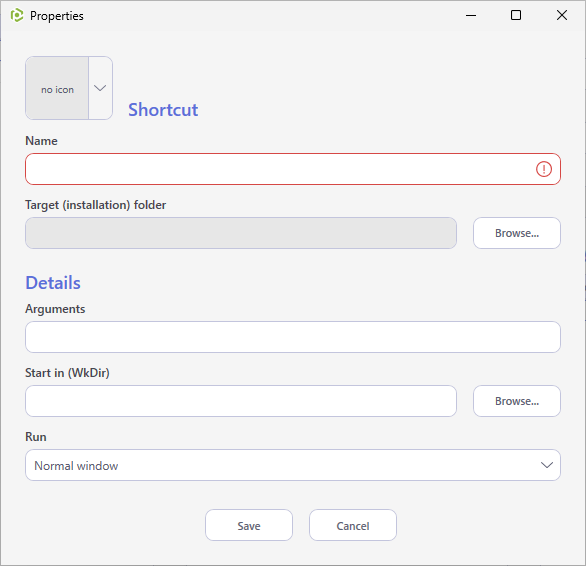Browse for the Start in working directory
Image resolution: width=586 pixels, height=566 pixels.
[x=516, y=401]
